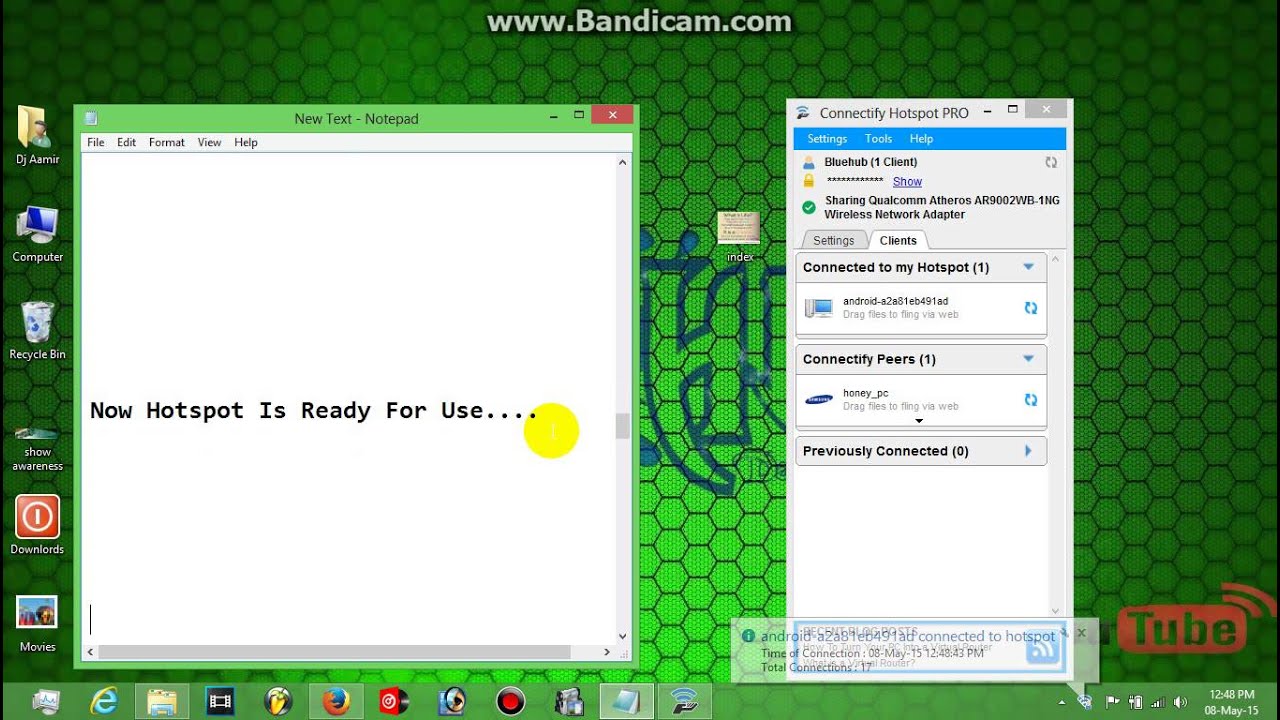Click the Notepad vertical scrollbar thumb
This screenshot has height=720, width=1280.
(623, 426)
